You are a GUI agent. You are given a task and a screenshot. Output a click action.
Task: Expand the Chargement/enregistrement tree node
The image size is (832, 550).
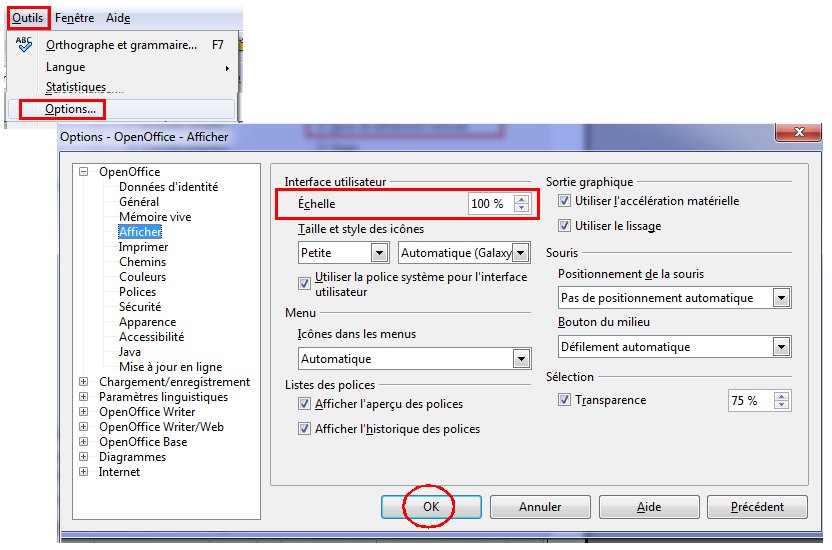tap(84, 382)
